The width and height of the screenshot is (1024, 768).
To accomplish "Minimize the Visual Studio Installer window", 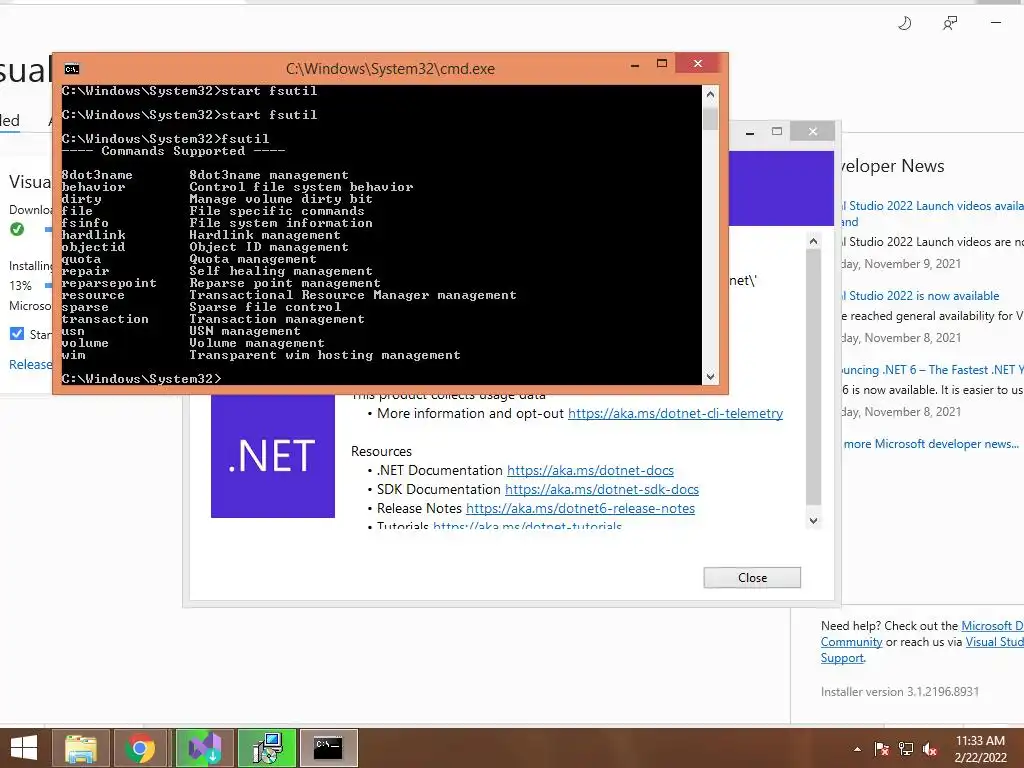I will (x=996, y=23).
